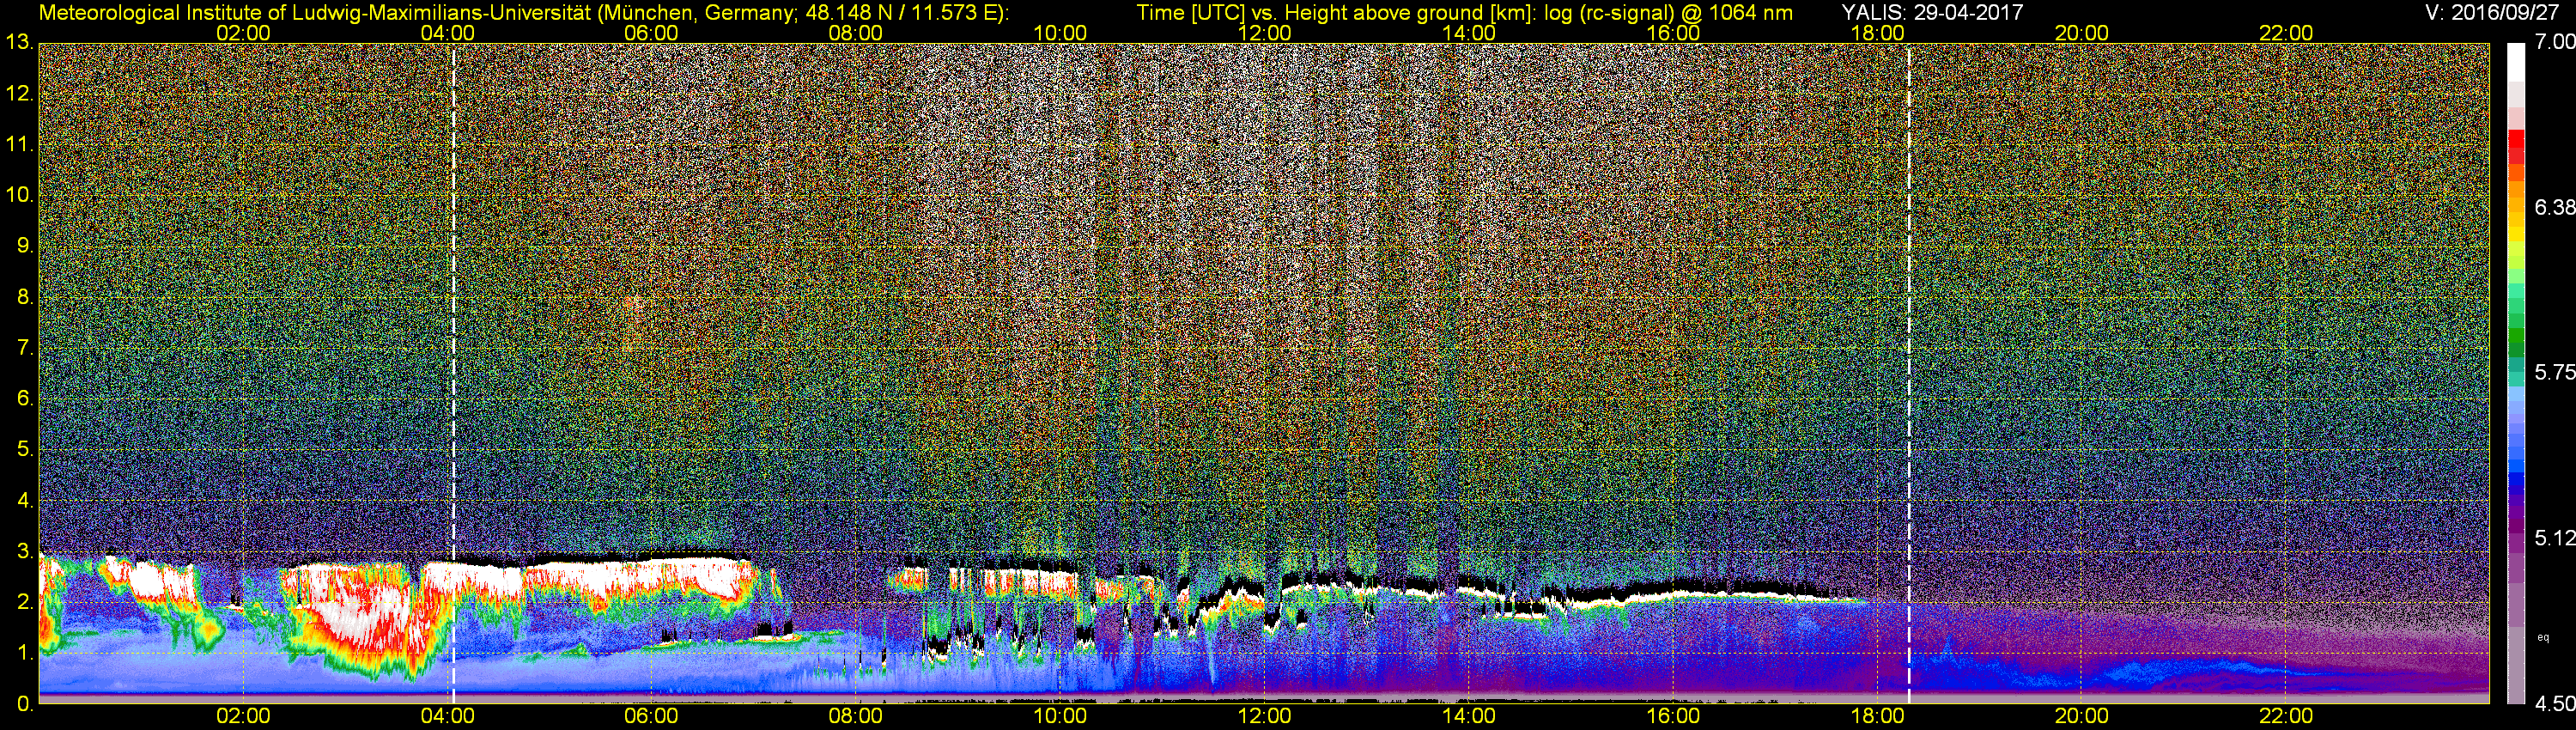2576x730 pixels.
Task: Click the 7.00 value atop the color scale
Action: 2554,42
